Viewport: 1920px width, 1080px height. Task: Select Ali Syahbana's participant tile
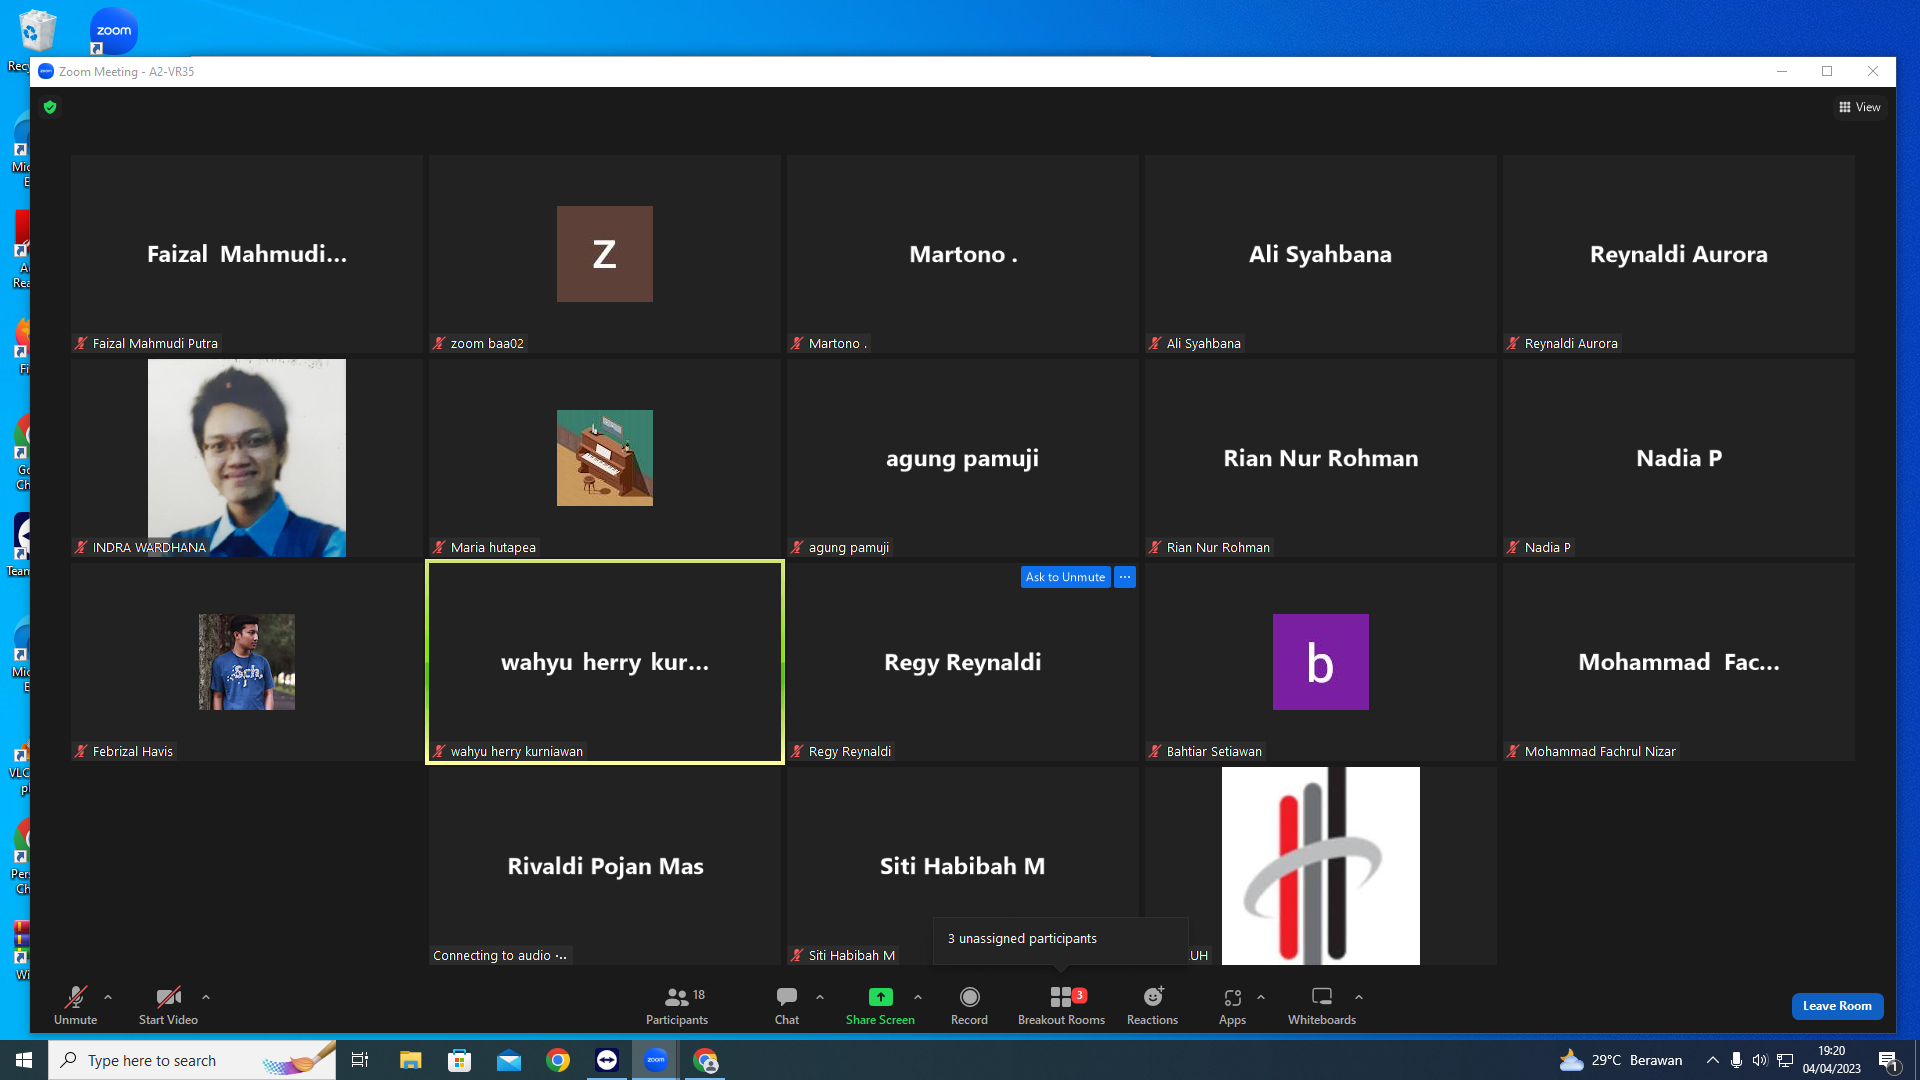point(1321,254)
